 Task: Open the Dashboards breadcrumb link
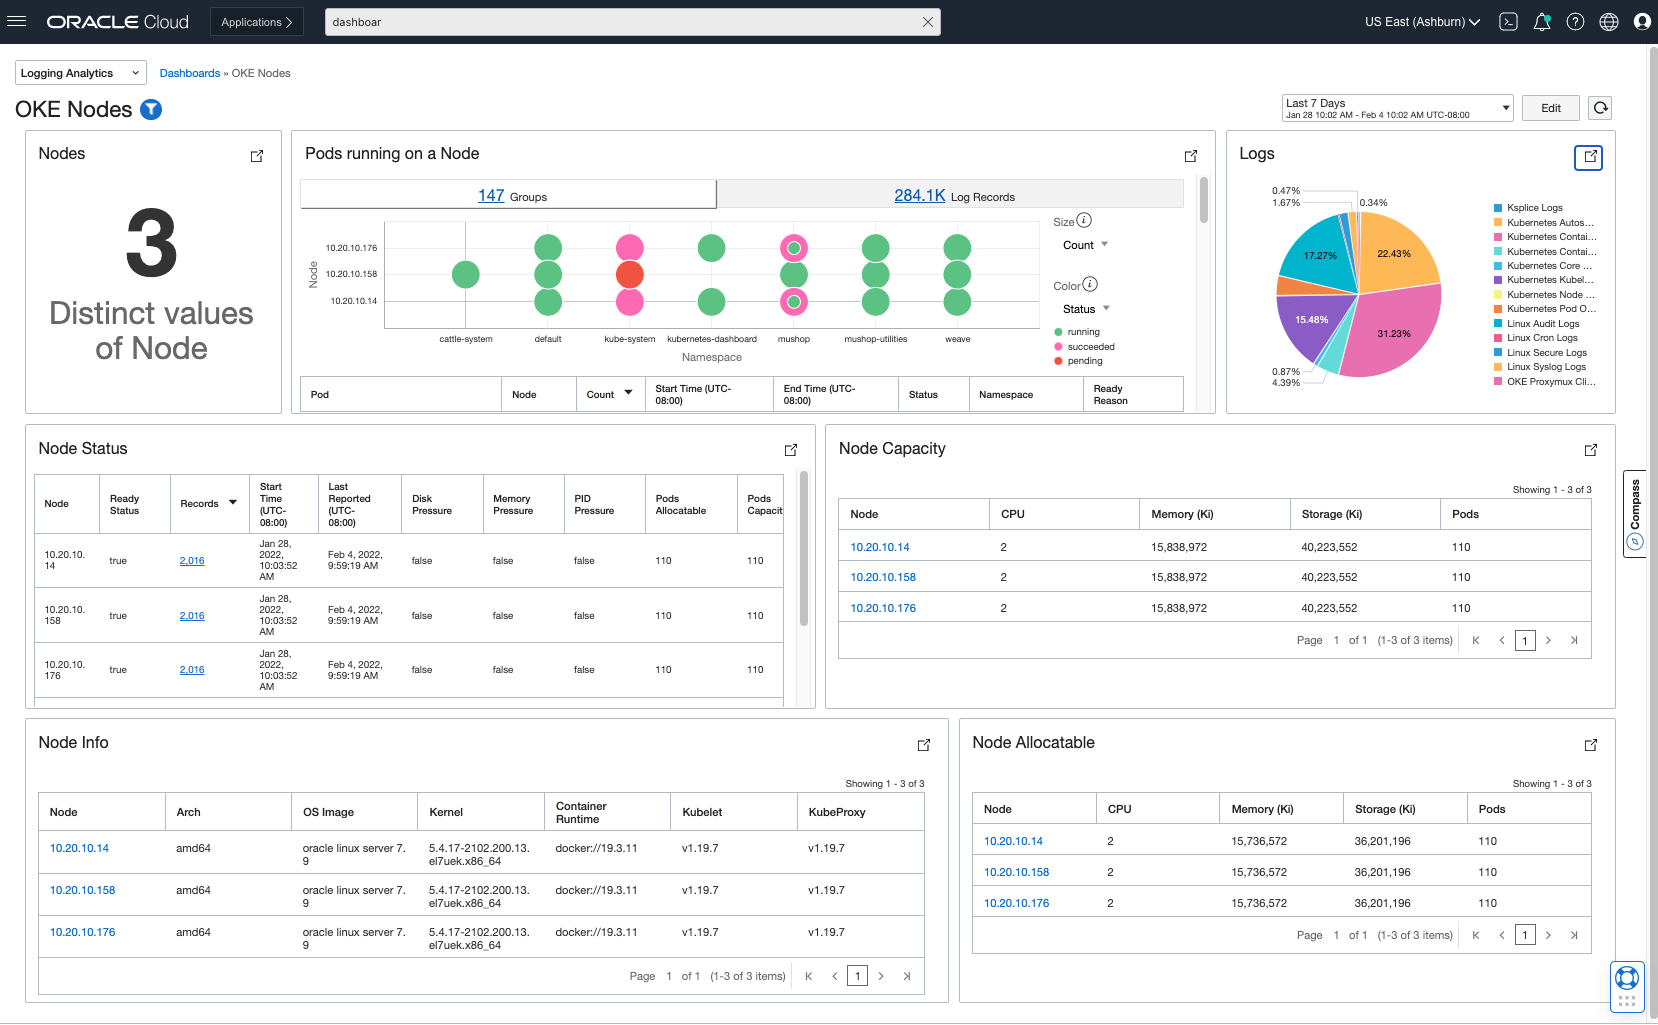pos(189,73)
